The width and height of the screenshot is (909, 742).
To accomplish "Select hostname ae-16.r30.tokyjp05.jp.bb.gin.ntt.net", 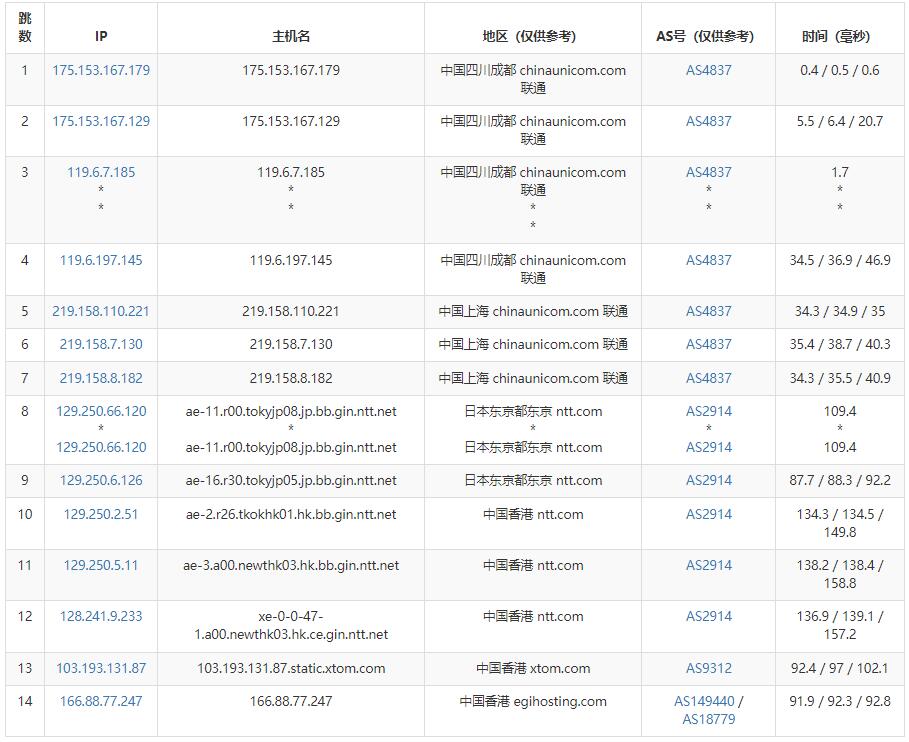I will coord(291,480).
